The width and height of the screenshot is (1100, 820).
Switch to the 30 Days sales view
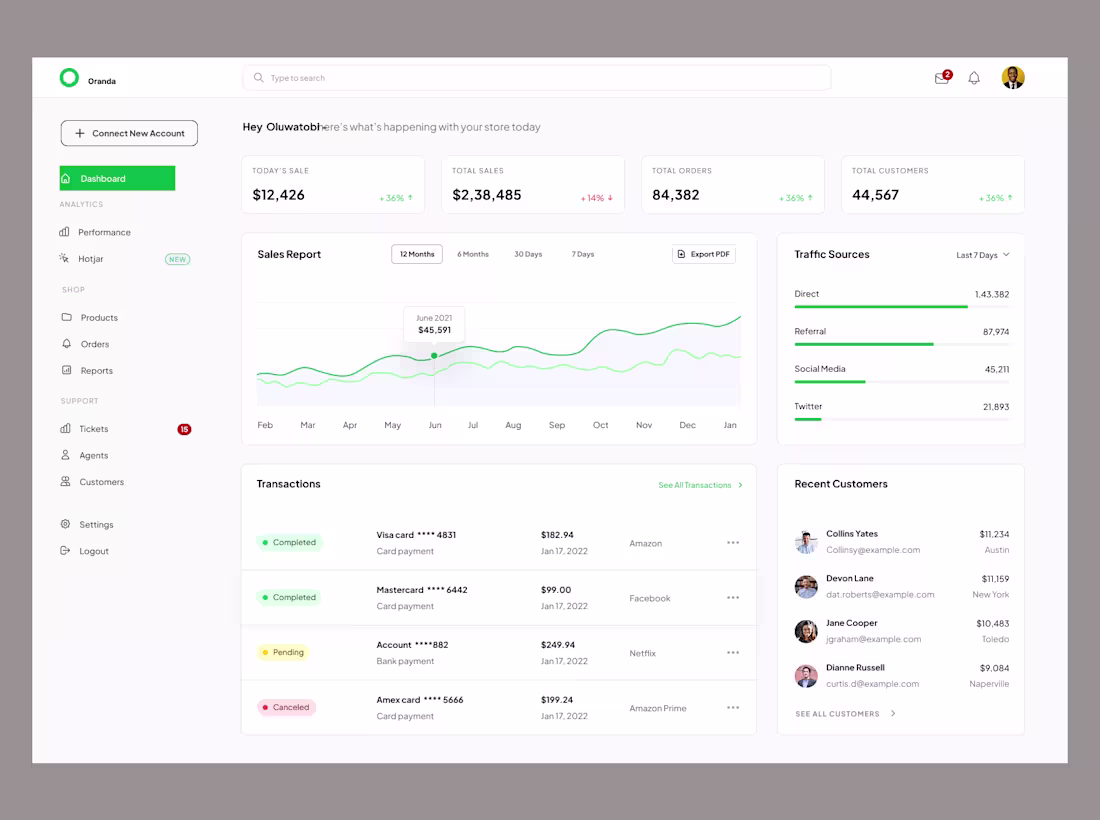[528, 254]
